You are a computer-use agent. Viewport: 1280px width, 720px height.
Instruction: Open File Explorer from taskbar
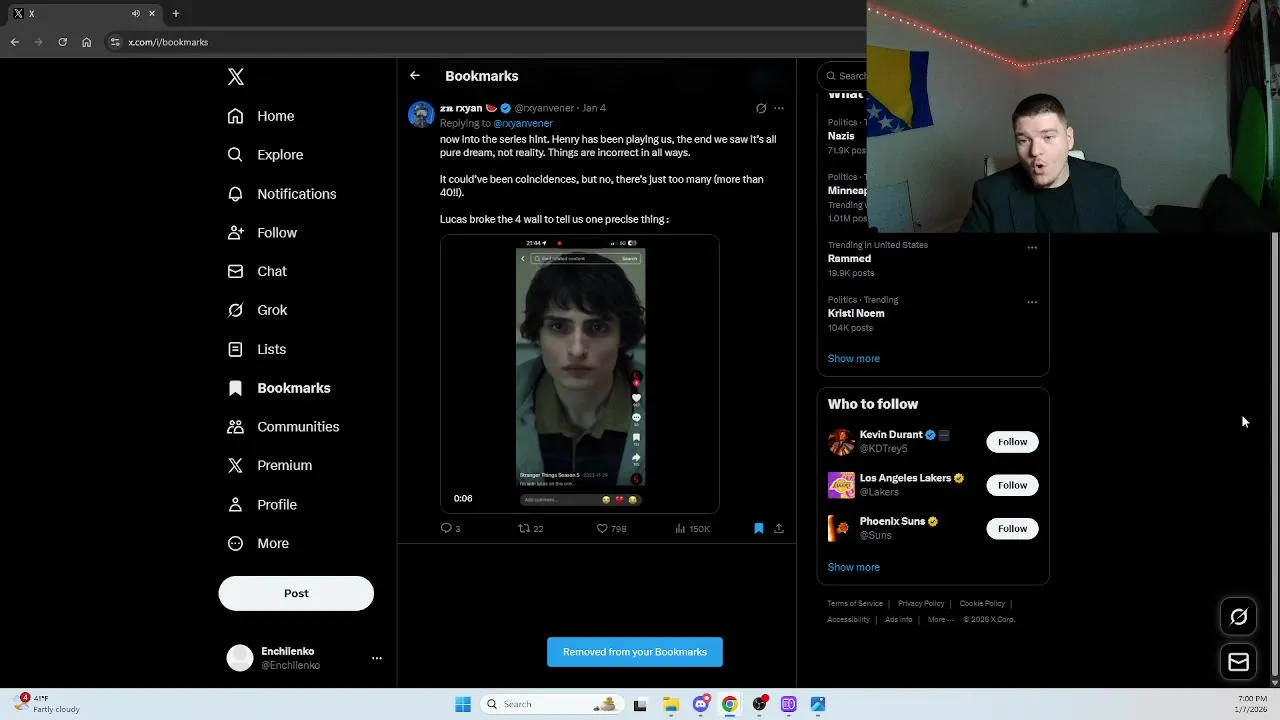point(671,704)
